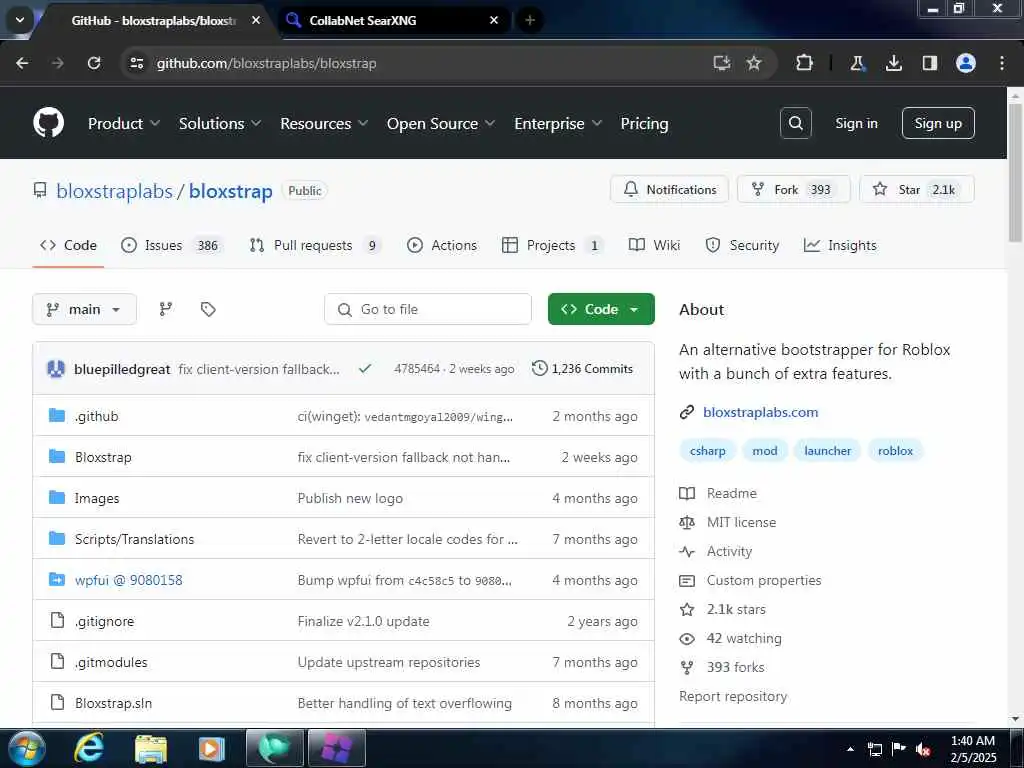Viewport: 1024px width, 768px height.
Task: View tags icon next to branches
Action: click(x=208, y=309)
